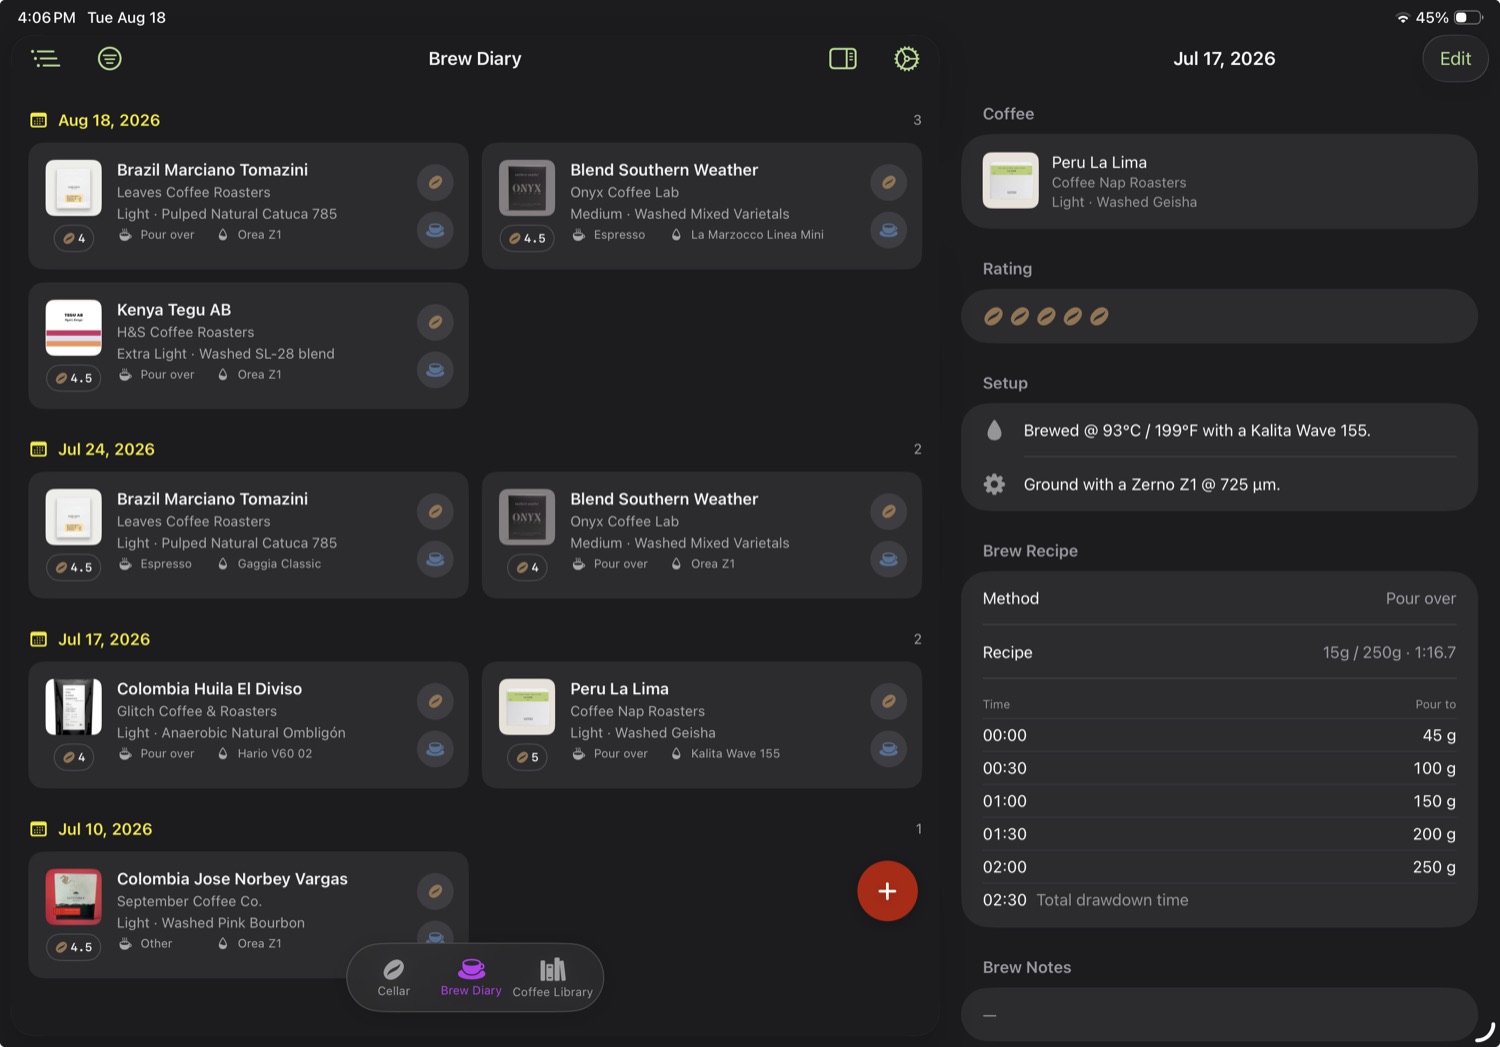1500x1047 pixels.
Task: Select the Aug 18, 2026 date header
Action: [x=109, y=120]
